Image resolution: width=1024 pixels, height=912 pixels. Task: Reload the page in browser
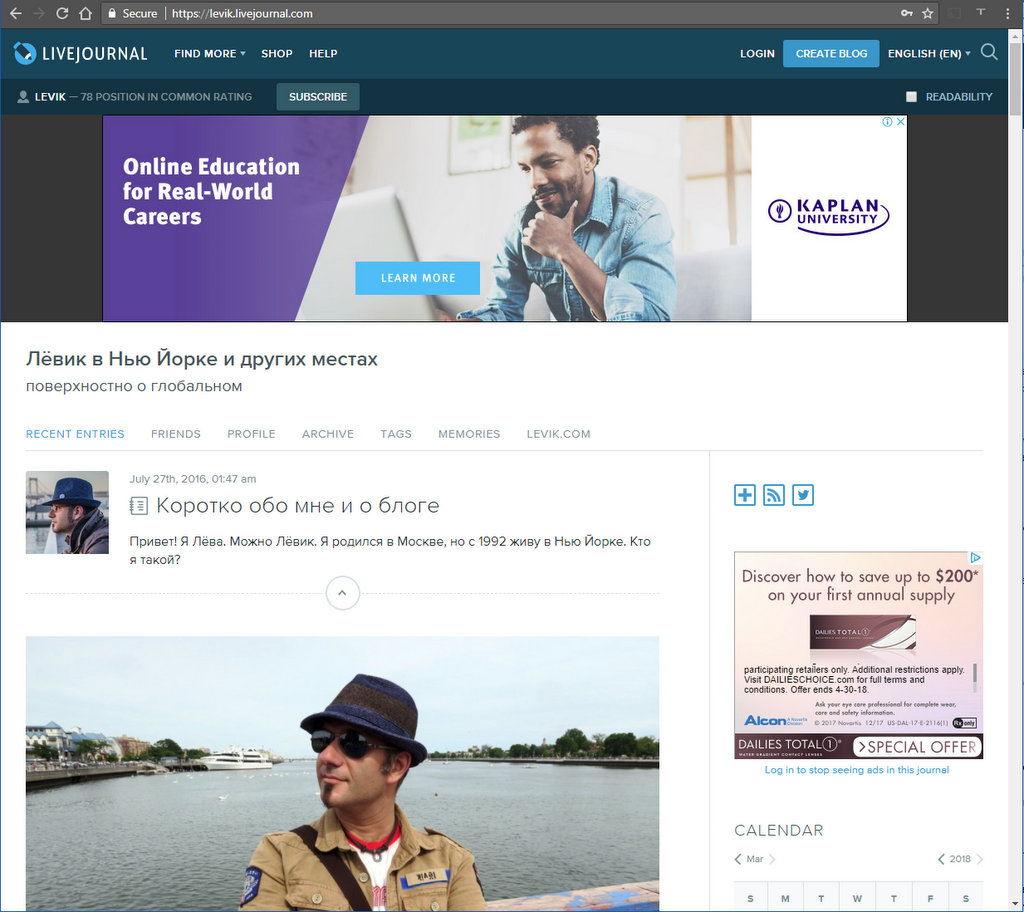[62, 13]
